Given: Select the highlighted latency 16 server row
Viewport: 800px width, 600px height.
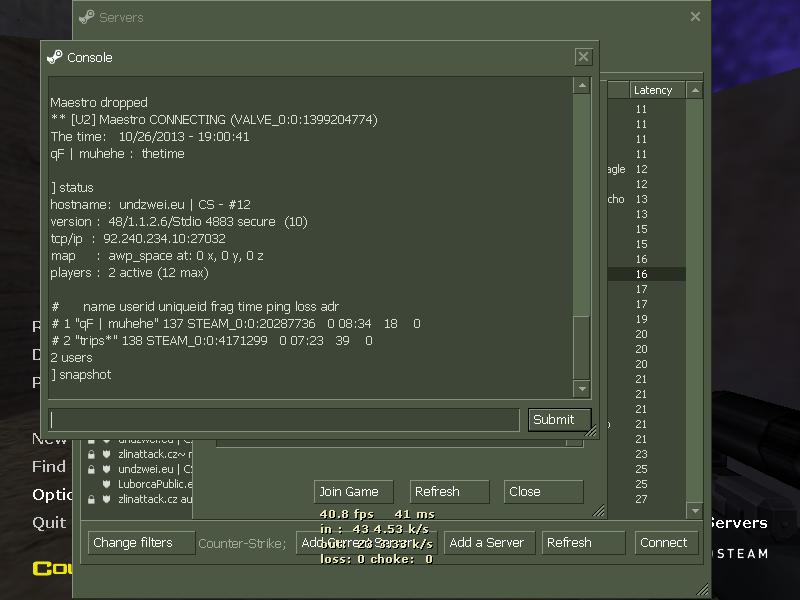Looking at the screenshot, I should tap(647, 274).
